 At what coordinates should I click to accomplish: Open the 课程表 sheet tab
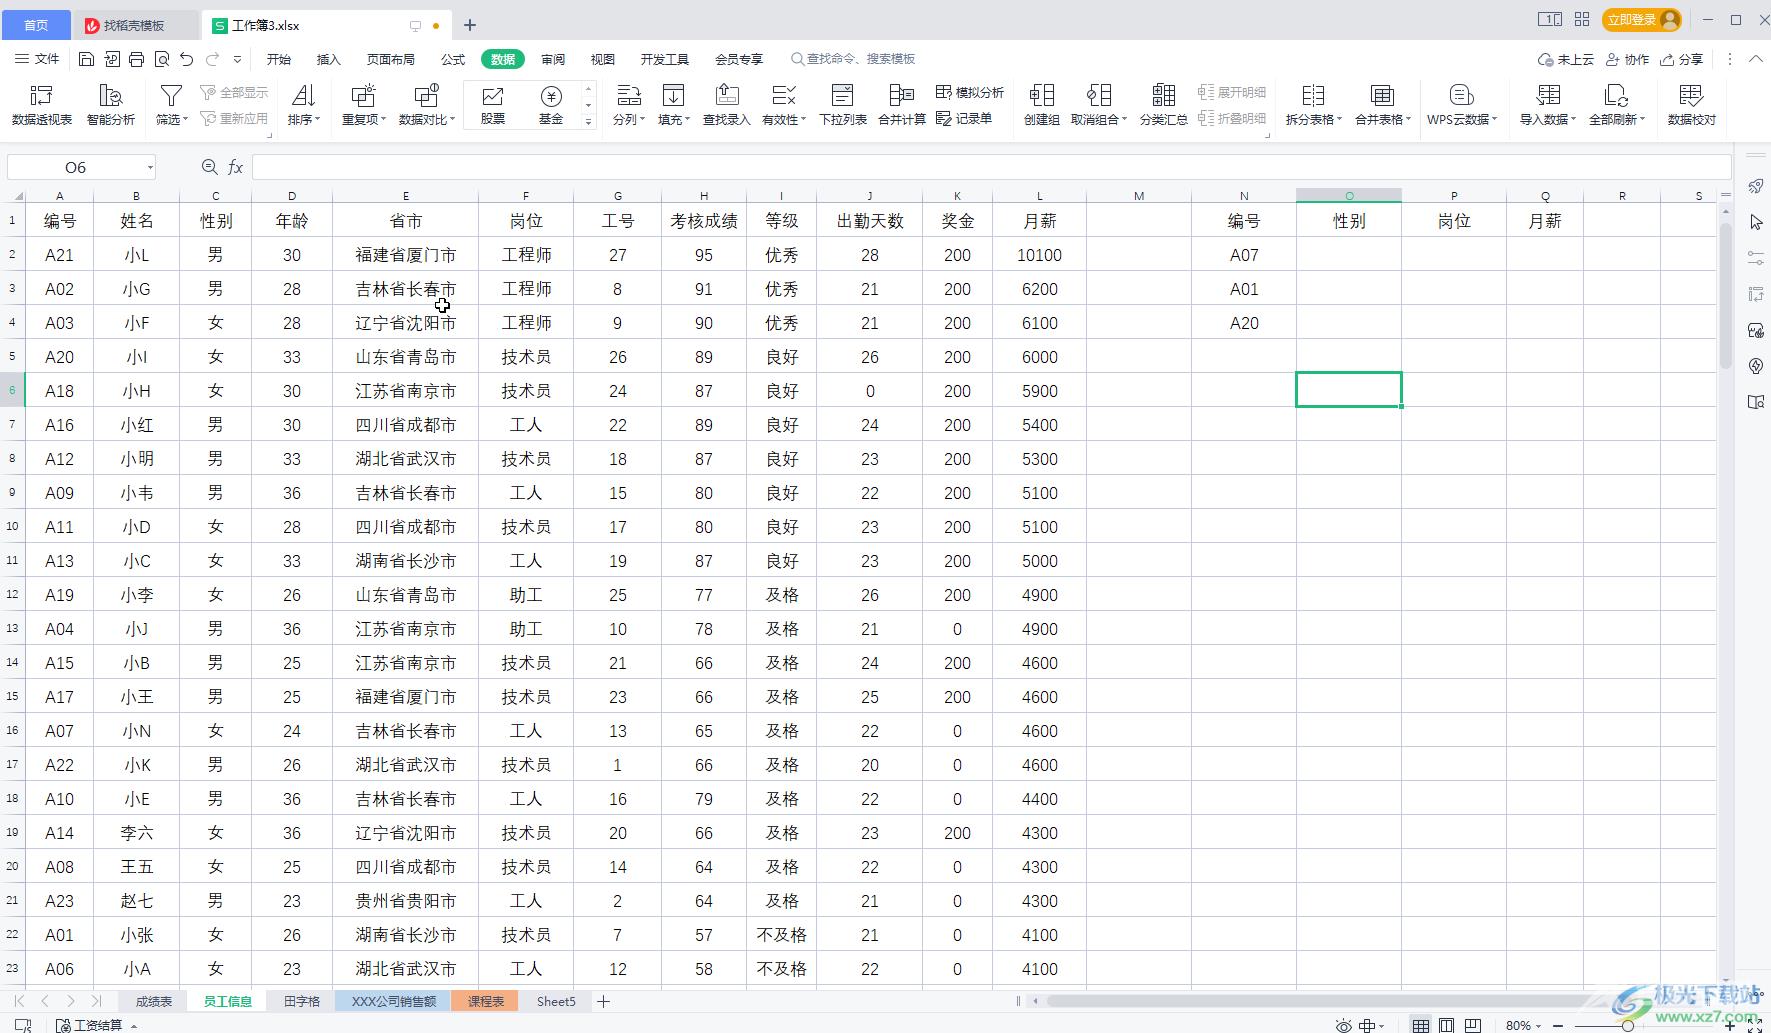(486, 1001)
